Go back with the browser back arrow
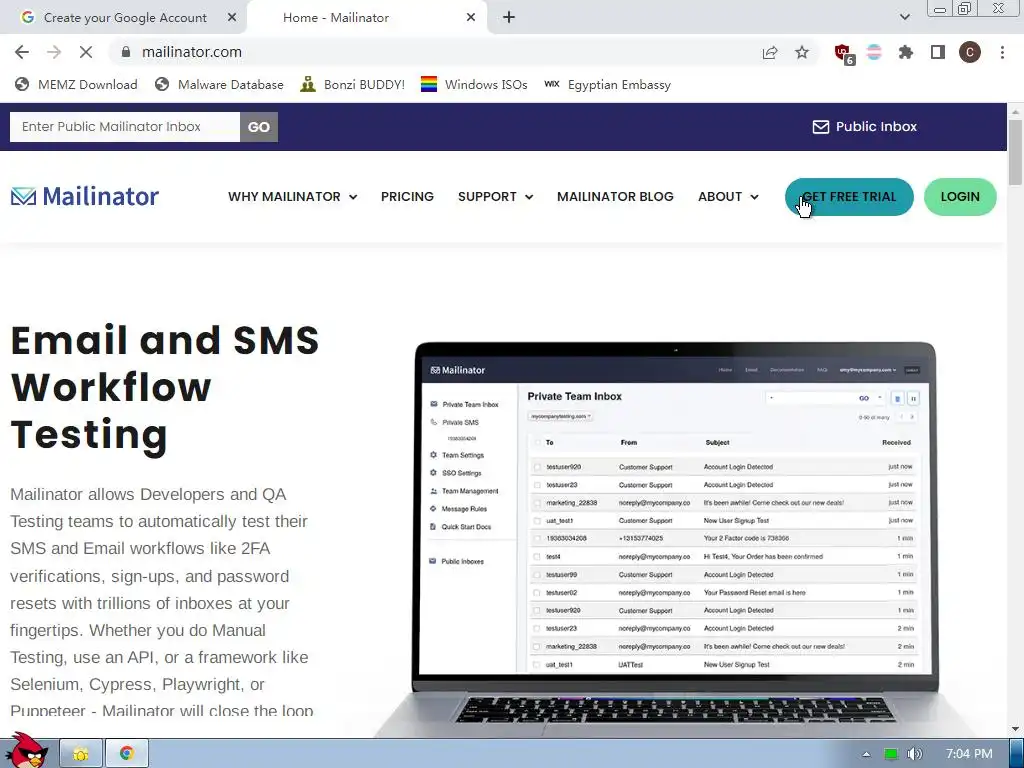The image size is (1024, 768). [22, 52]
